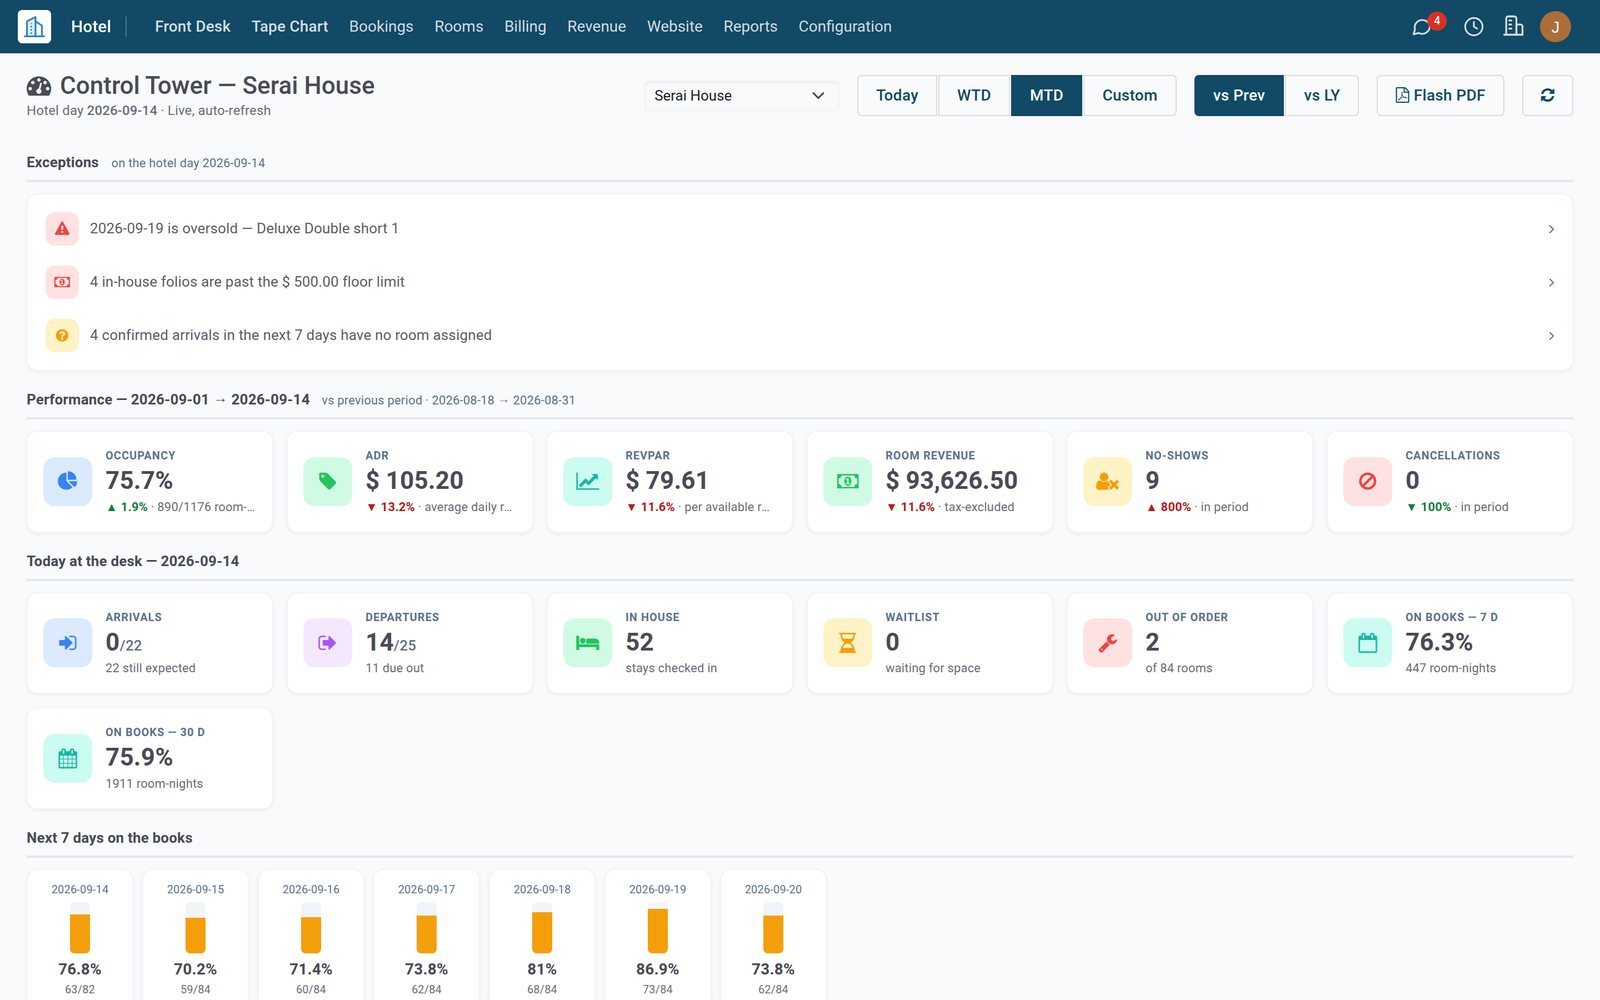Click the Occupancy pie chart icon
Screen dimensions: 1600x1000
pos(68,481)
